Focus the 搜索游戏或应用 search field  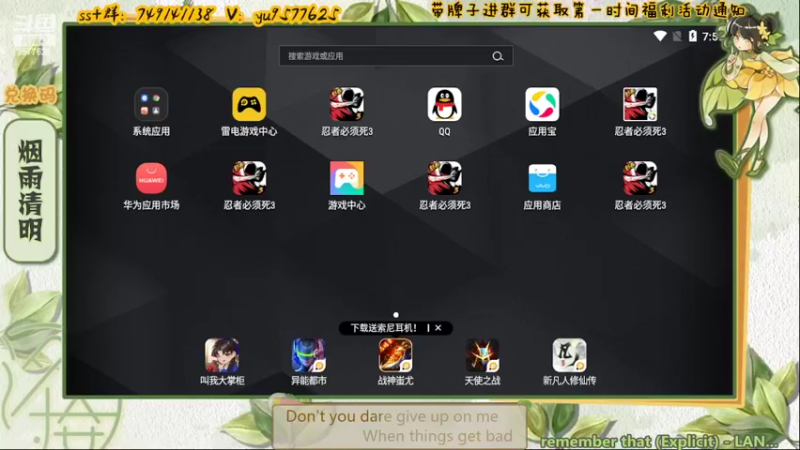pos(396,56)
